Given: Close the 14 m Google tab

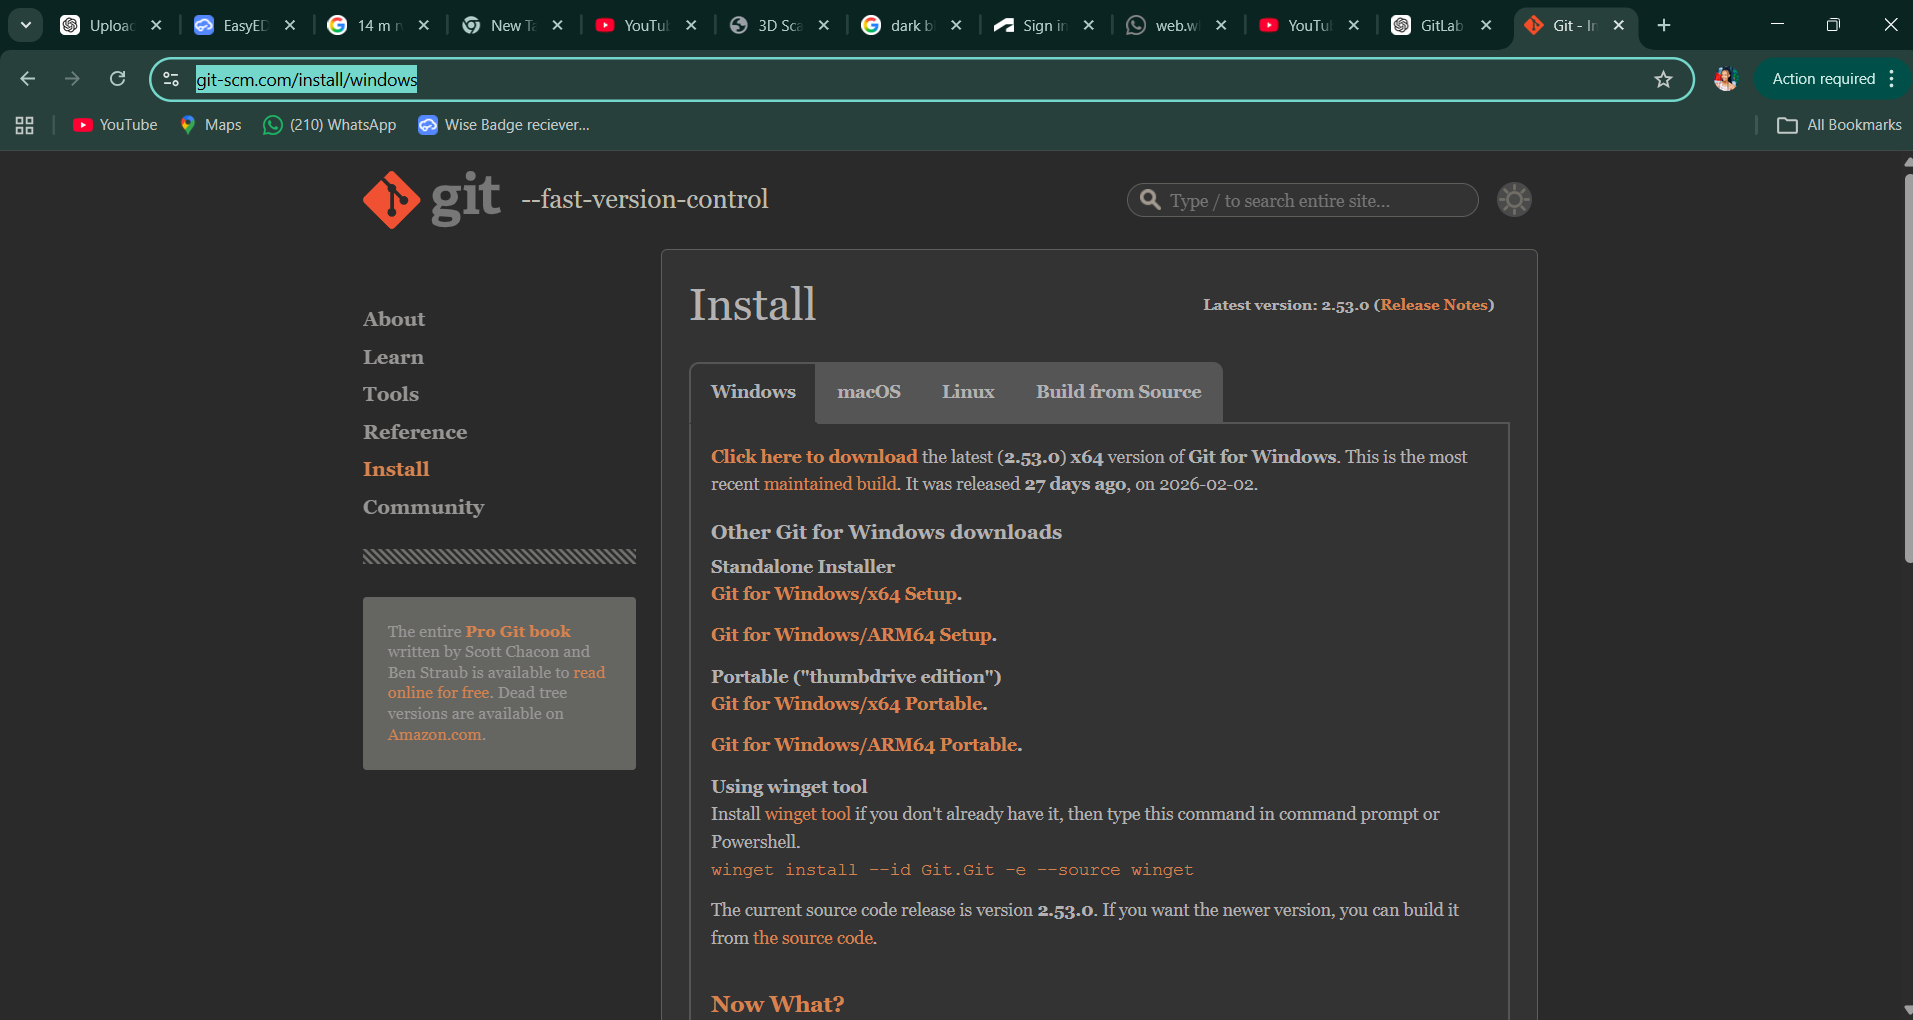Looking at the screenshot, I should point(424,25).
